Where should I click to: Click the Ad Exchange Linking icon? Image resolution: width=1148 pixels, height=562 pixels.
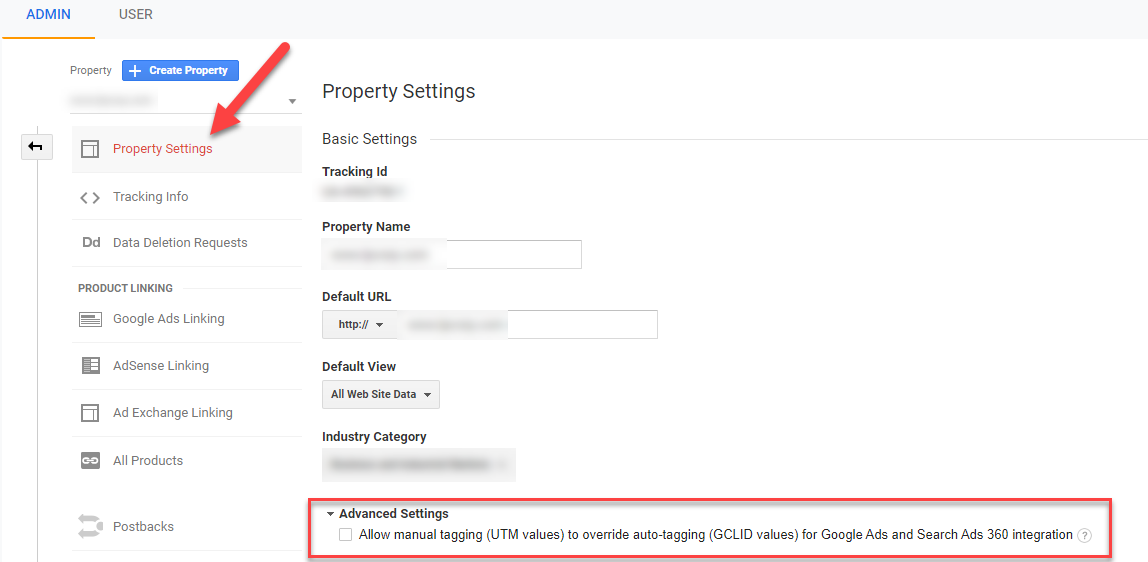(x=90, y=413)
